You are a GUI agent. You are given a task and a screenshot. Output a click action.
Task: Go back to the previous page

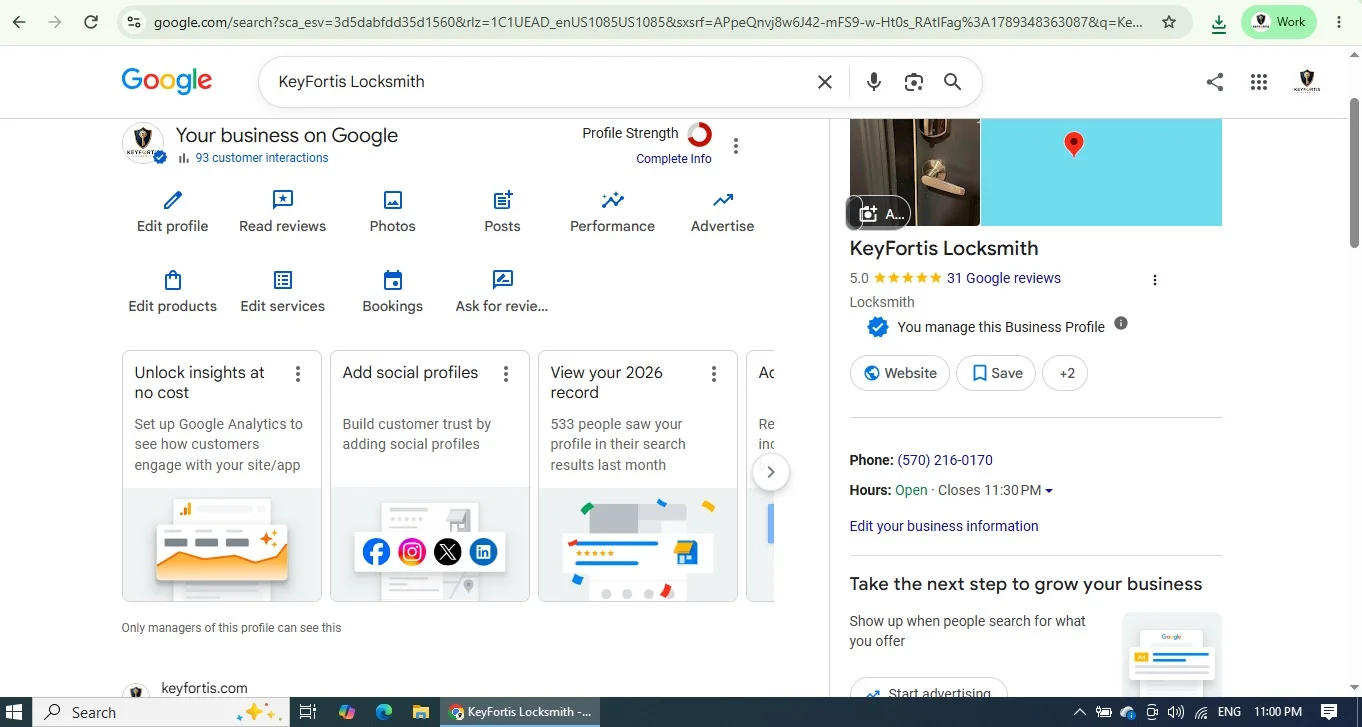pos(19,22)
